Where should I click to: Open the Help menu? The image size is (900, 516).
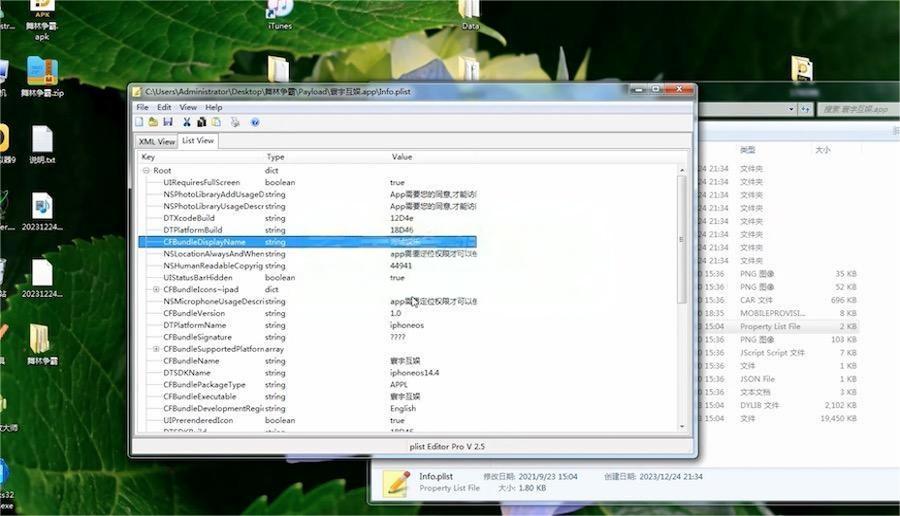214,107
